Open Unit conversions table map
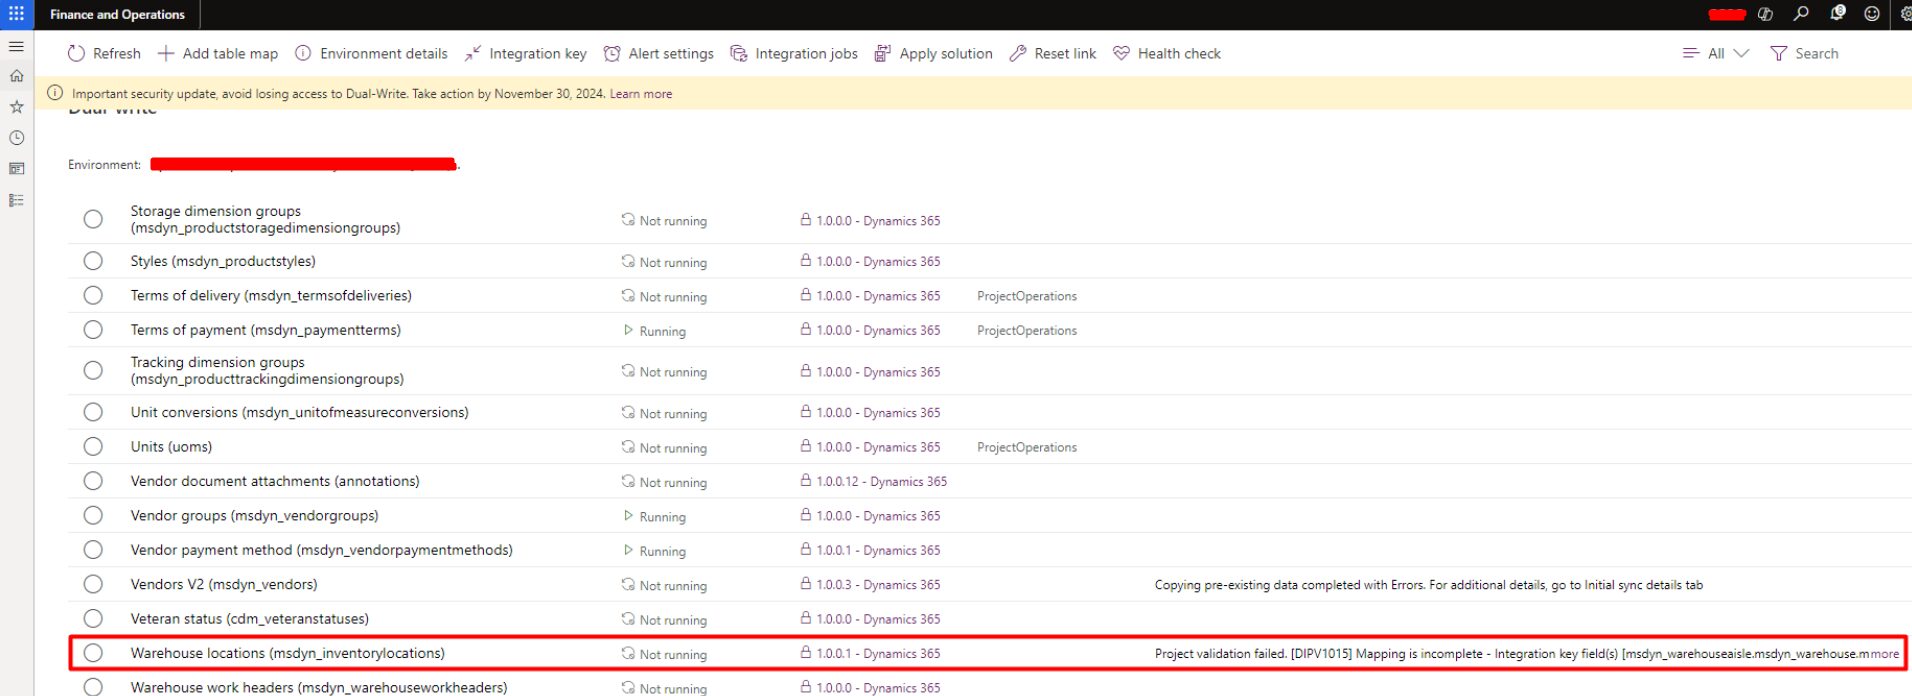Screen dimensions: 1912x696 299,412
